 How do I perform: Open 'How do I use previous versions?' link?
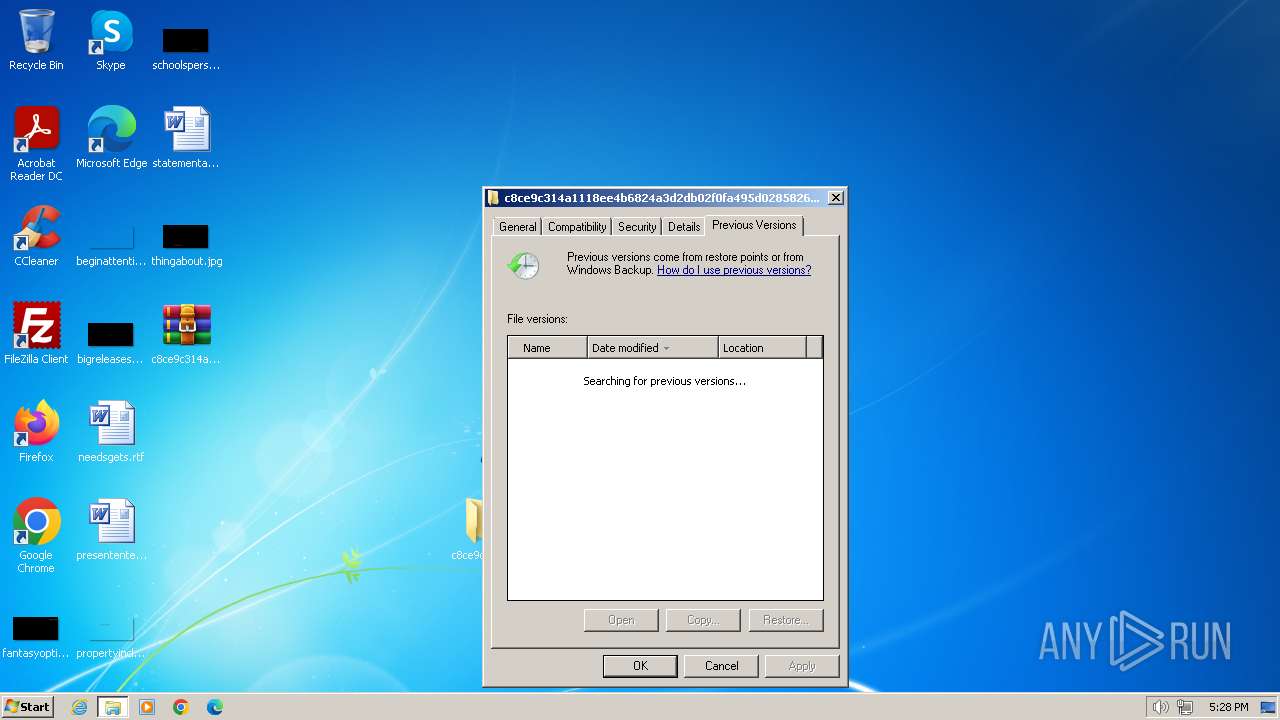(734, 270)
